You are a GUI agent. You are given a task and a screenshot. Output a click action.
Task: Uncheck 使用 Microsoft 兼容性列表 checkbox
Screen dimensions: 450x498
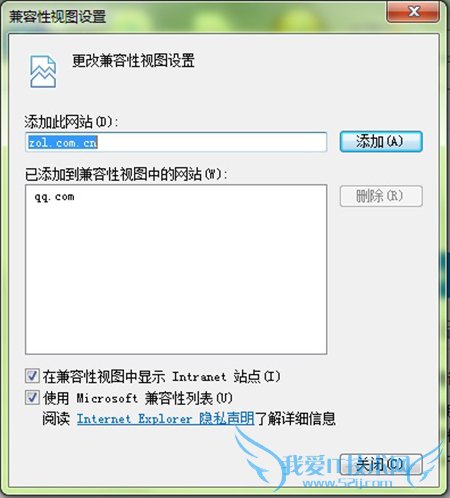tap(32, 398)
